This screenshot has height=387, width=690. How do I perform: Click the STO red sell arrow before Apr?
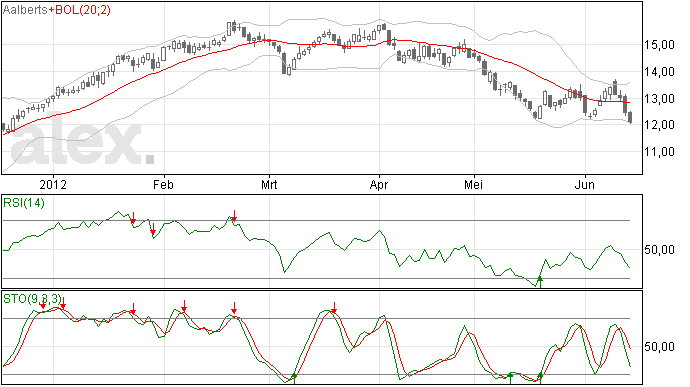click(x=334, y=308)
